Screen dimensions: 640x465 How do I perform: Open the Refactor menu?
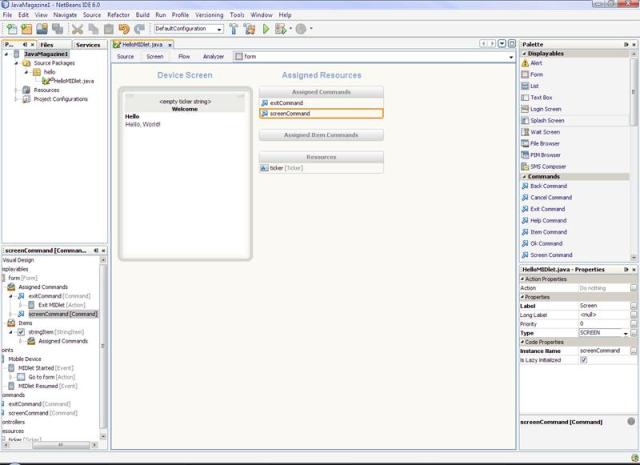118,16
